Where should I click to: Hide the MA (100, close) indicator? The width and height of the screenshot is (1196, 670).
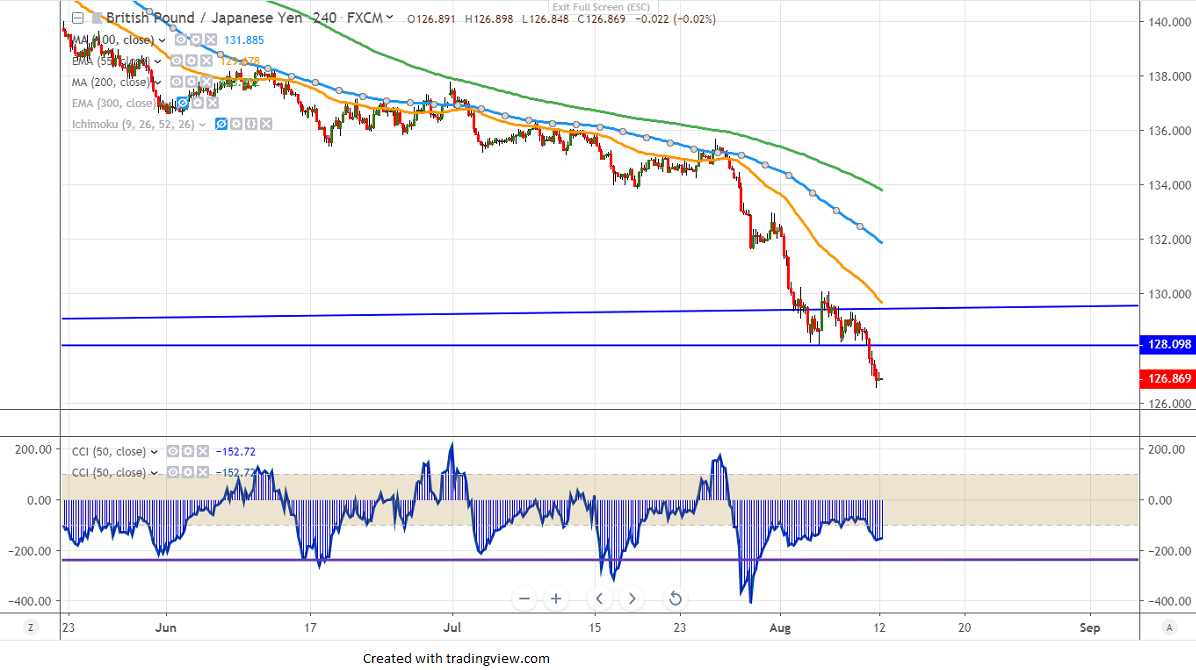point(181,40)
